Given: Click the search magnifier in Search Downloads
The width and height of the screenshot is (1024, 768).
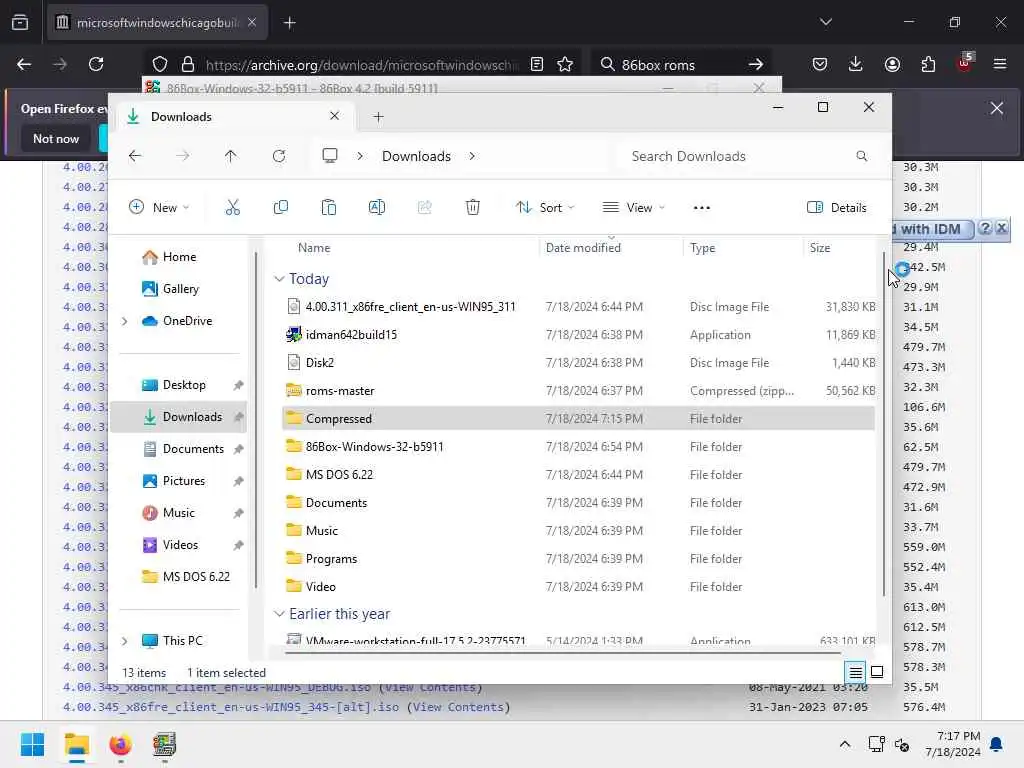Looking at the screenshot, I should (x=861, y=156).
